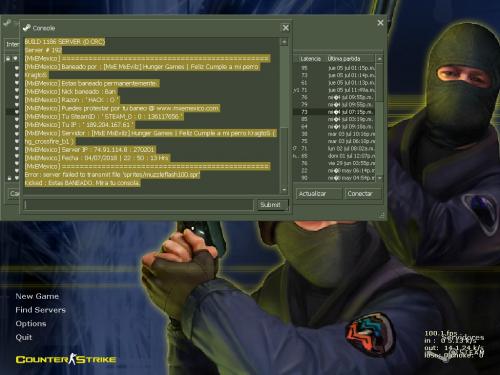Click the Actualizar button

(x=319, y=194)
